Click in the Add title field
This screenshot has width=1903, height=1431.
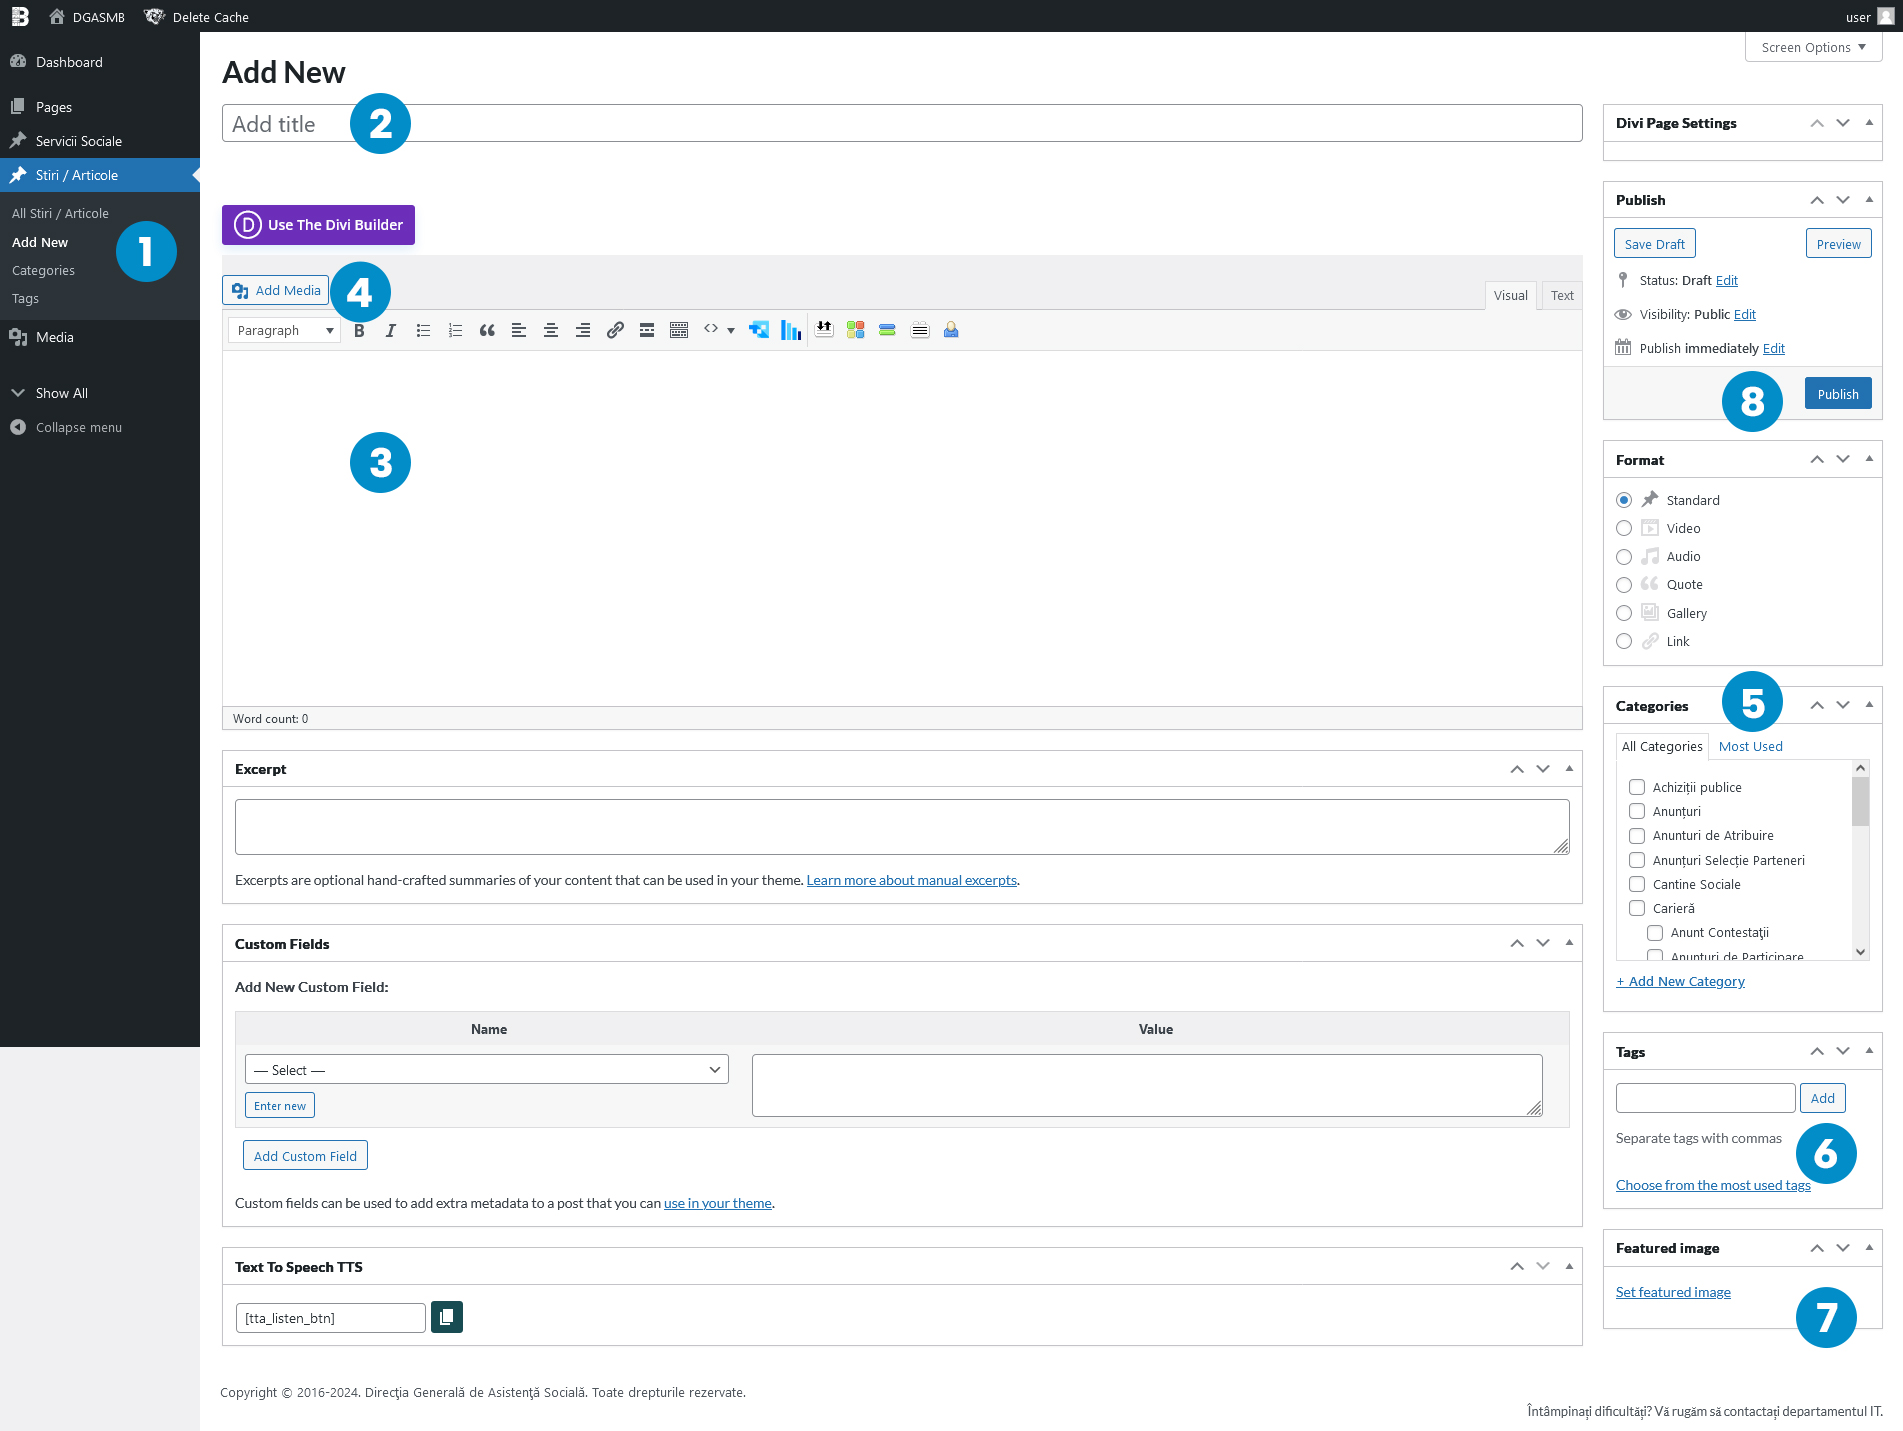[902, 123]
